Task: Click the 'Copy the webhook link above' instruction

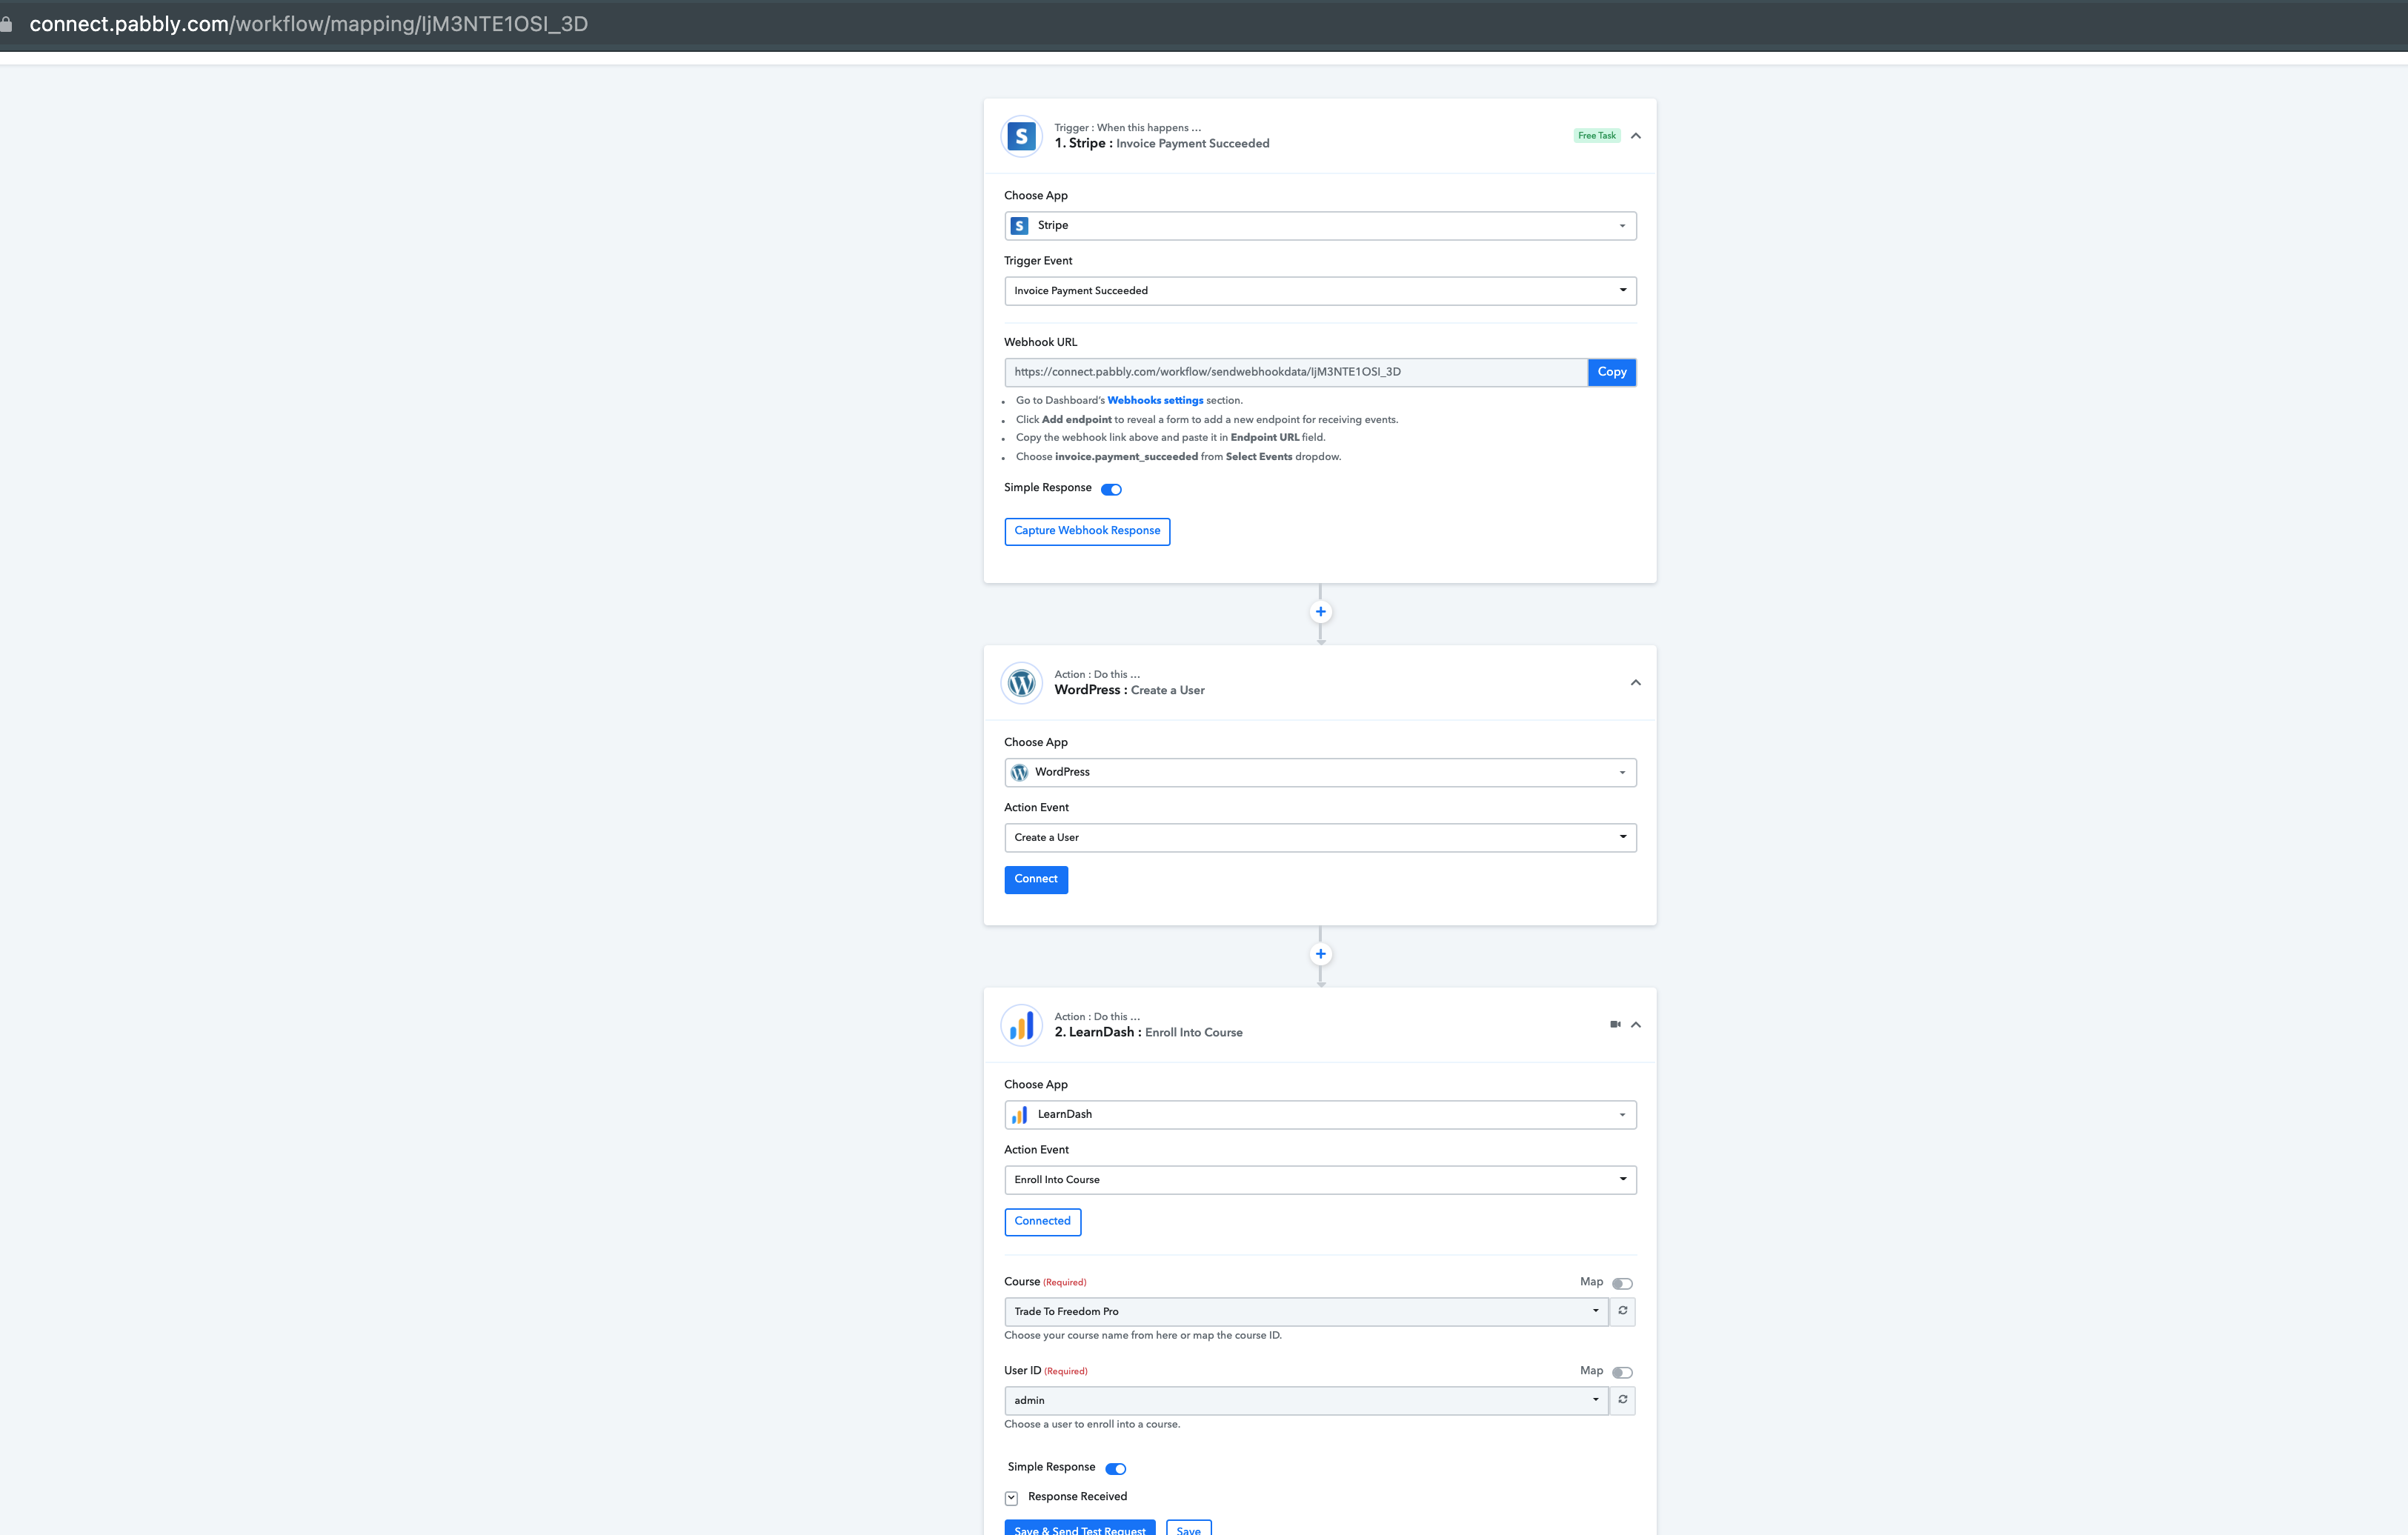Action: click(1170, 438)
